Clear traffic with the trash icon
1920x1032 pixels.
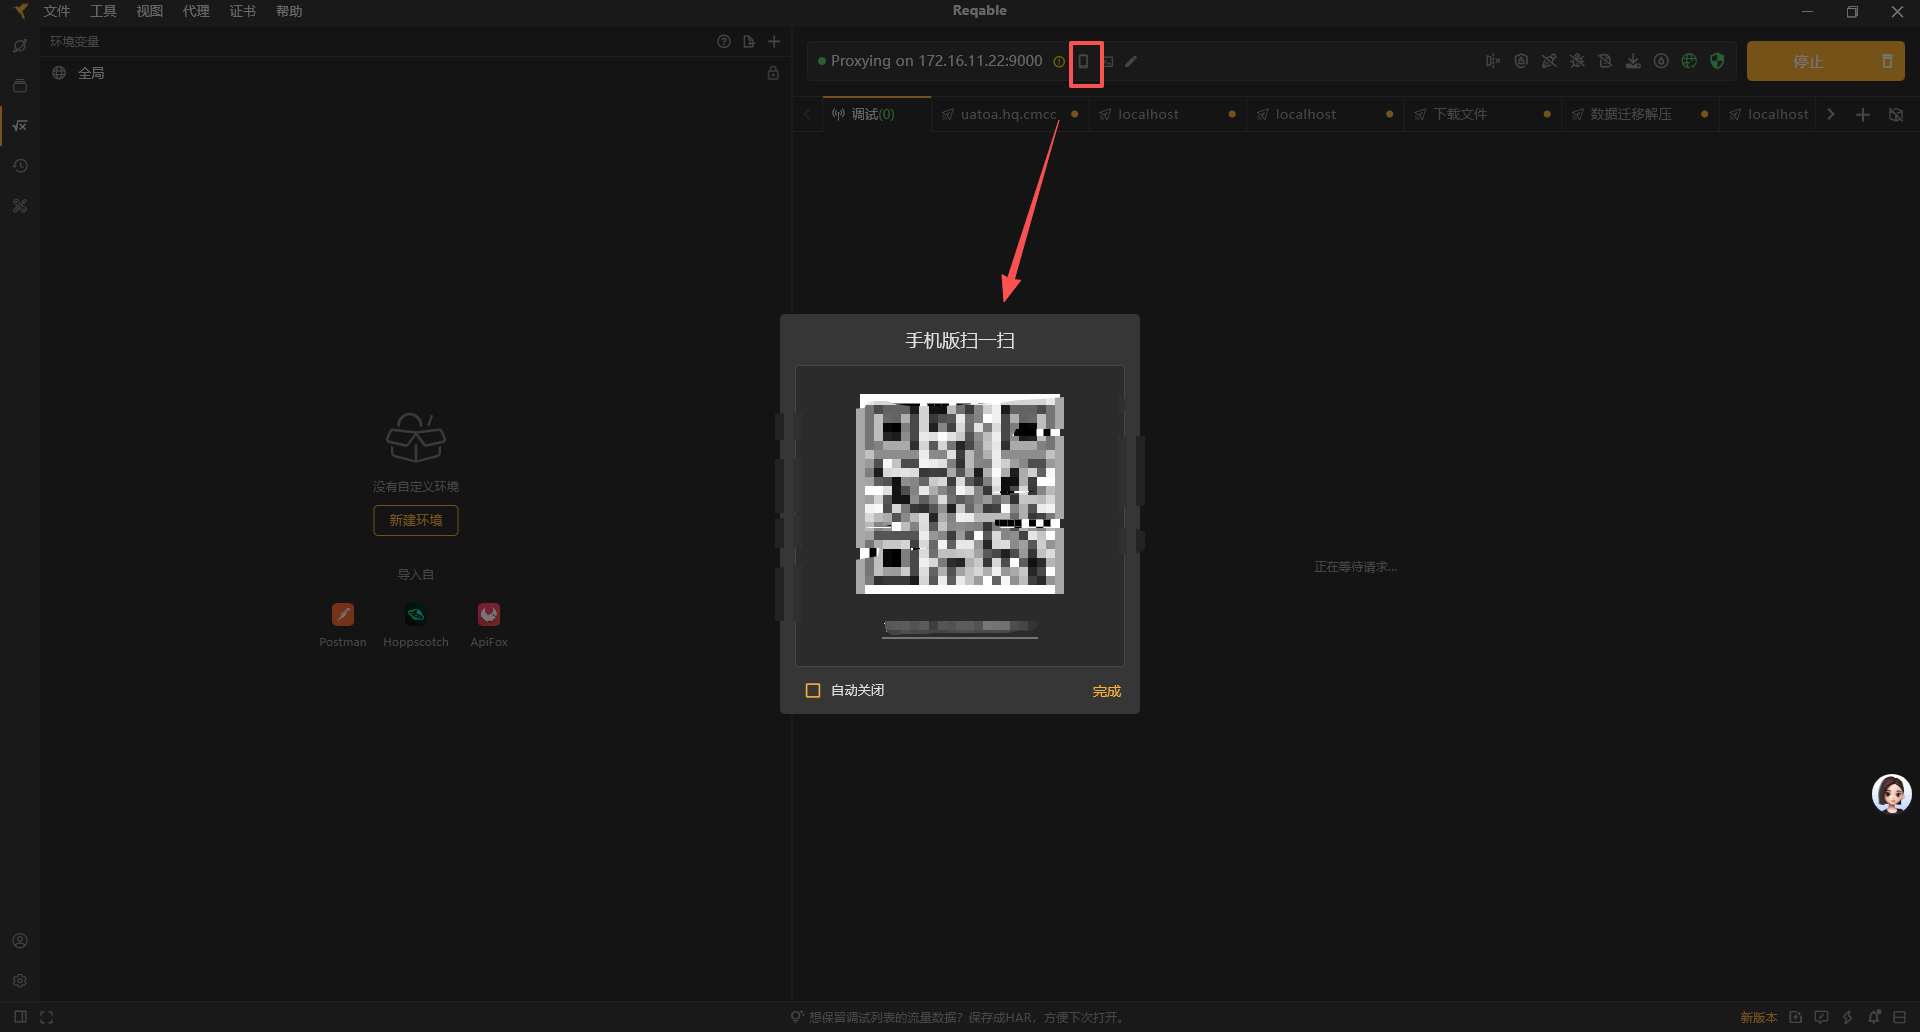pyautogui.click(x=1888, y=61)
